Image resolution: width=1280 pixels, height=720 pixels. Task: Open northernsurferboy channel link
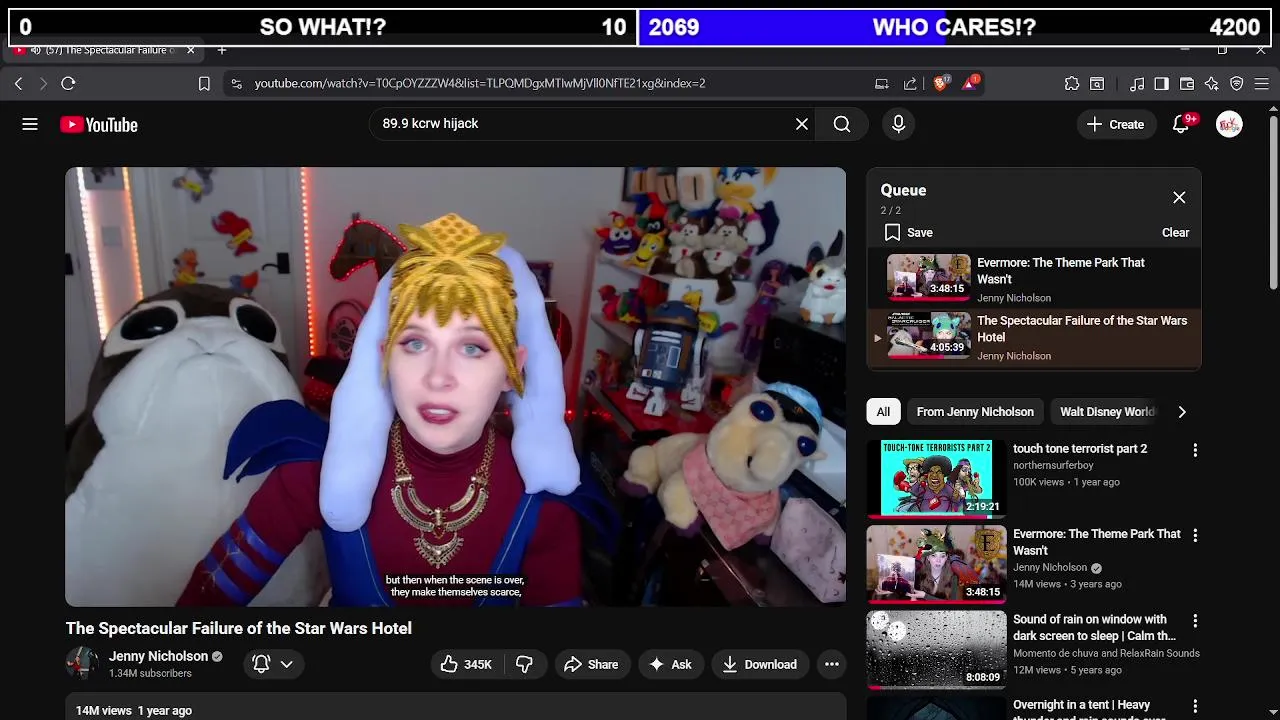click(x=1053, y=466)
